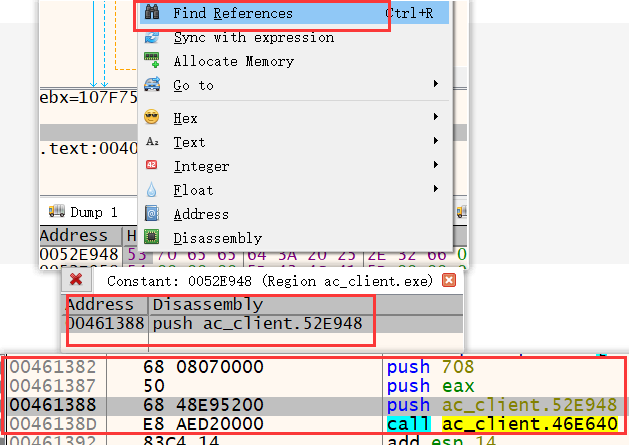Click the Sync with expression icon
The width and height of the screenshot is (629, 445).
coord(152,38)
